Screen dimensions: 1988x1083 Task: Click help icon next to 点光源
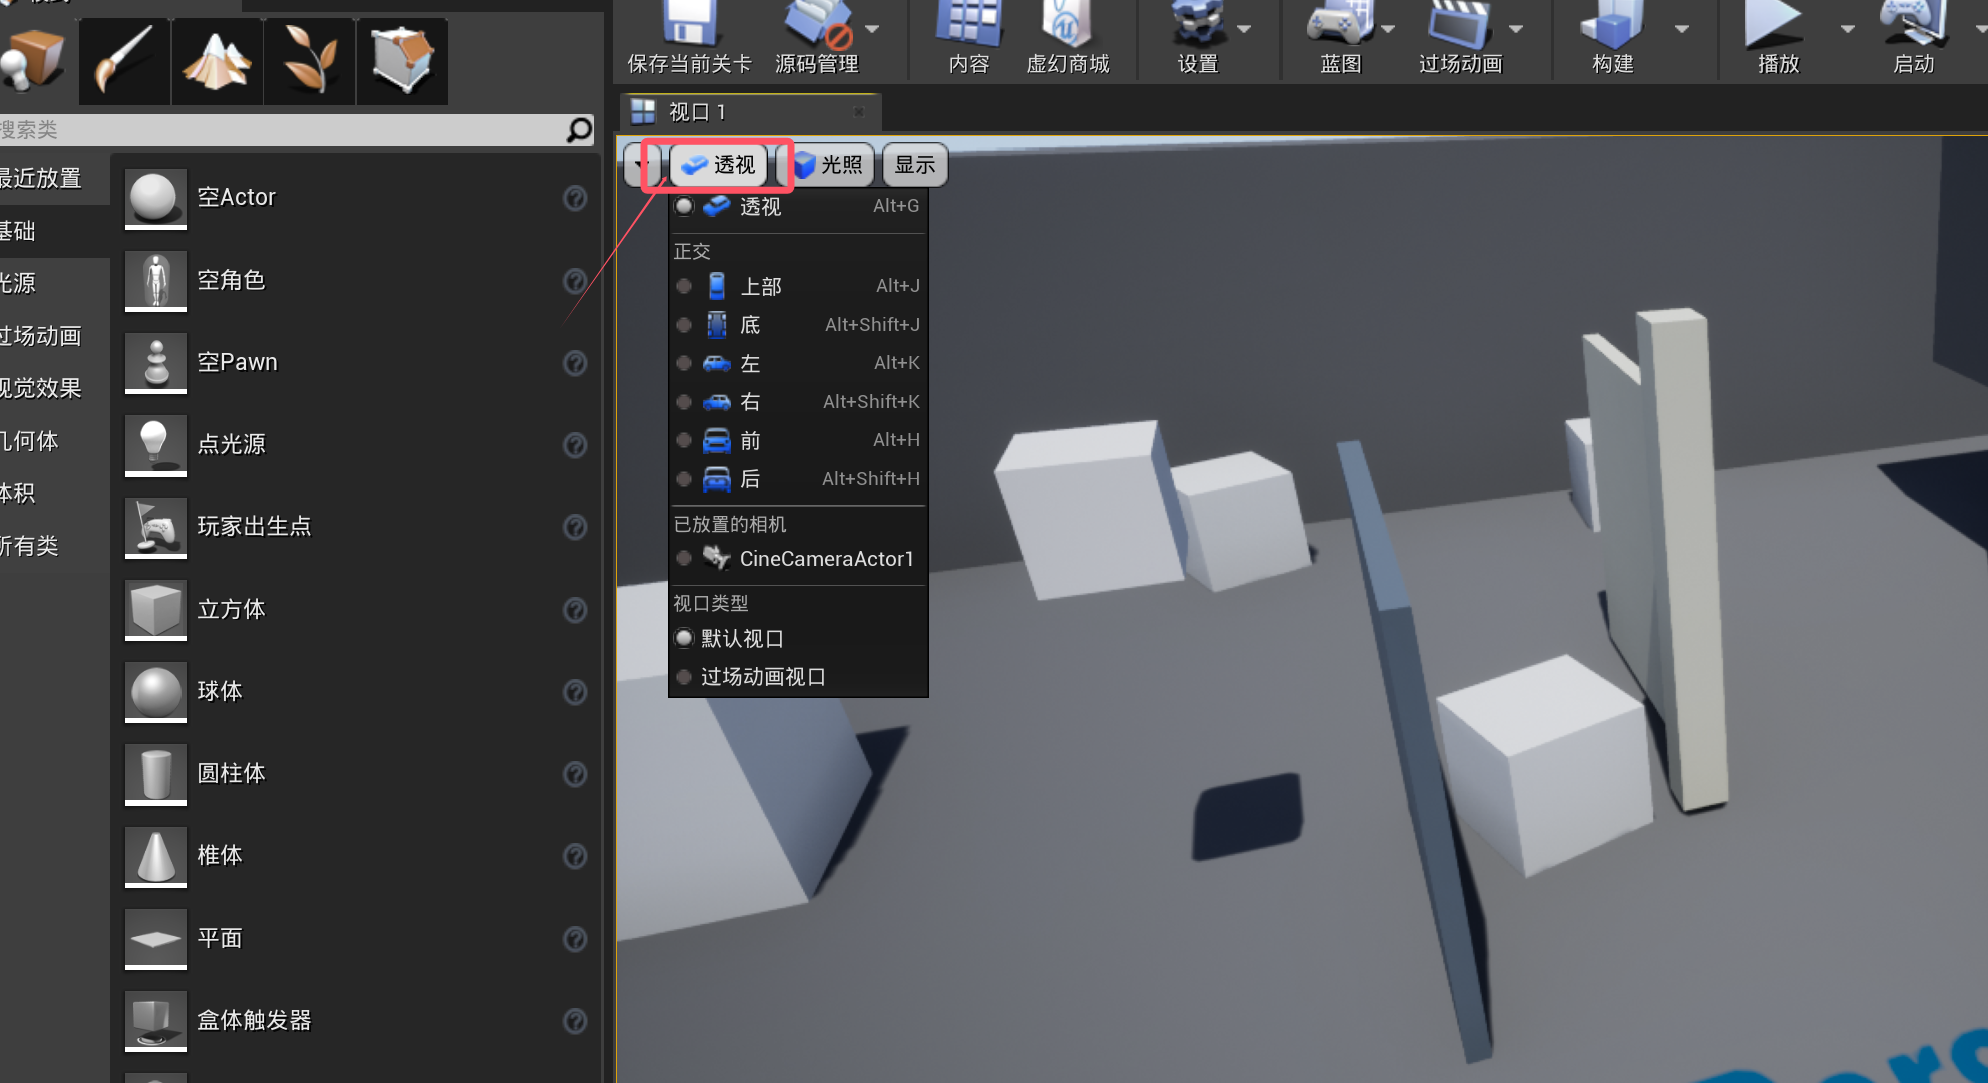tap(575, 445)
